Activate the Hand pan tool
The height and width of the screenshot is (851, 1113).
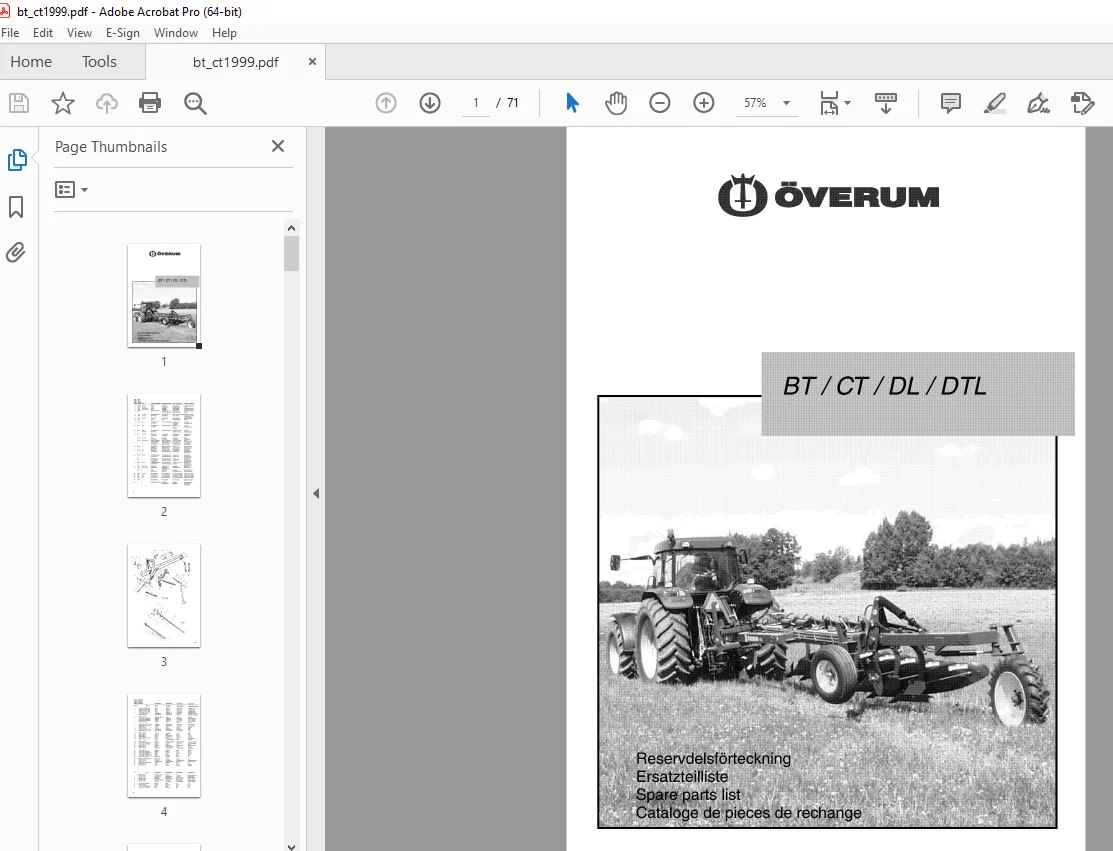[x=616, y=103]
